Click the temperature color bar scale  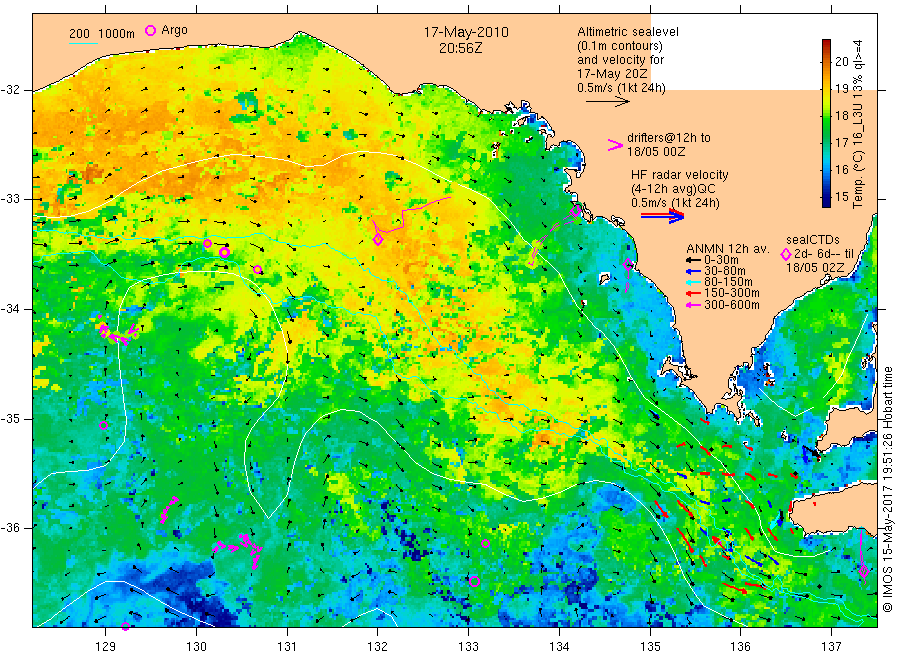(x=826, y=123)
